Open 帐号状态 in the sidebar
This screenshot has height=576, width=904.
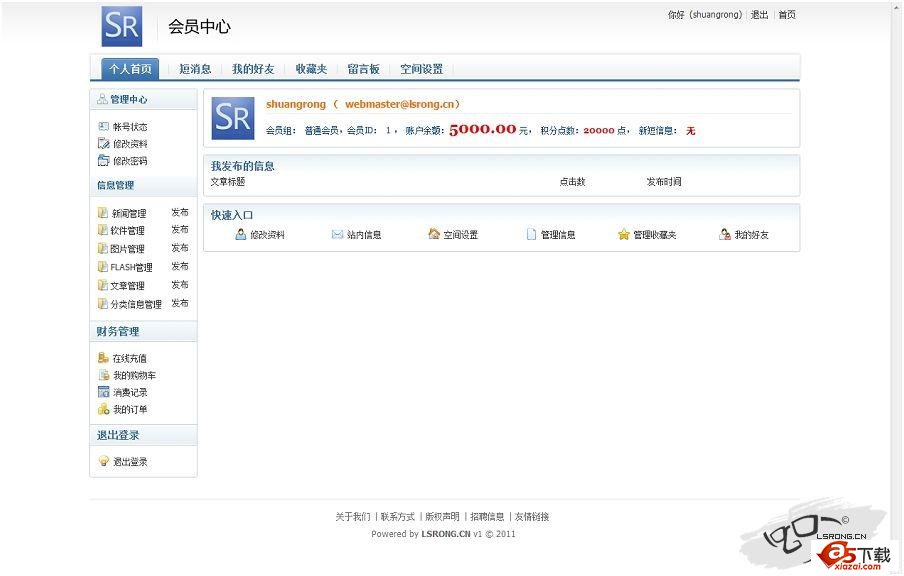130,127
